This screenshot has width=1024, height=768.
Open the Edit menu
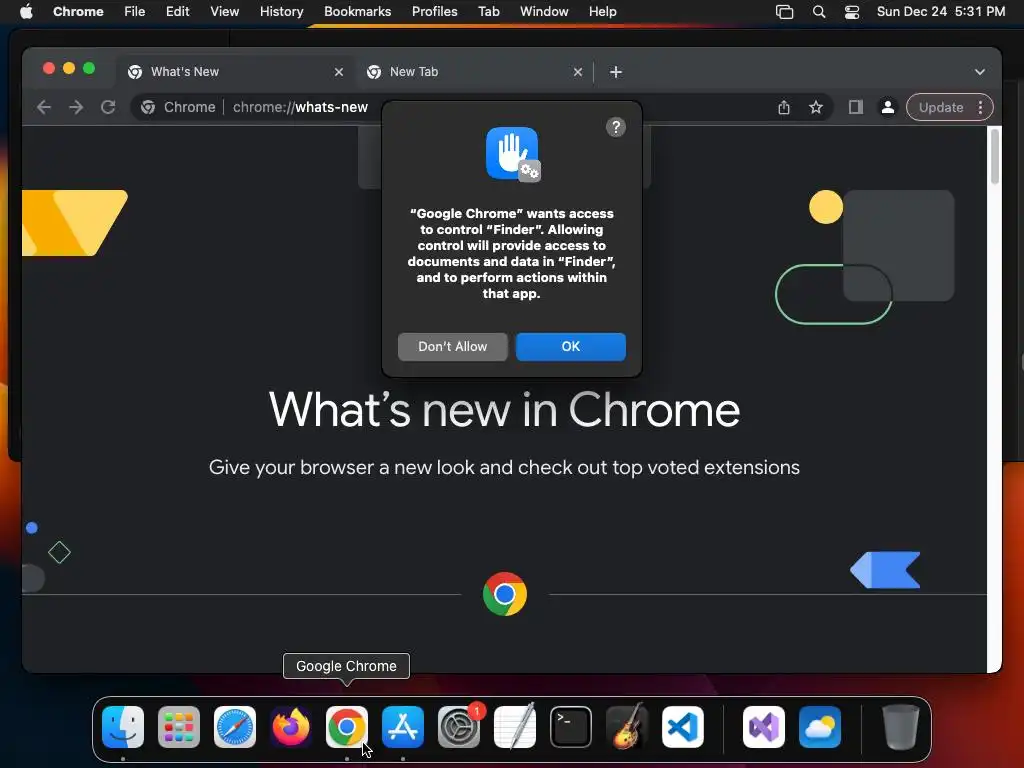click(x=178, y=12)
